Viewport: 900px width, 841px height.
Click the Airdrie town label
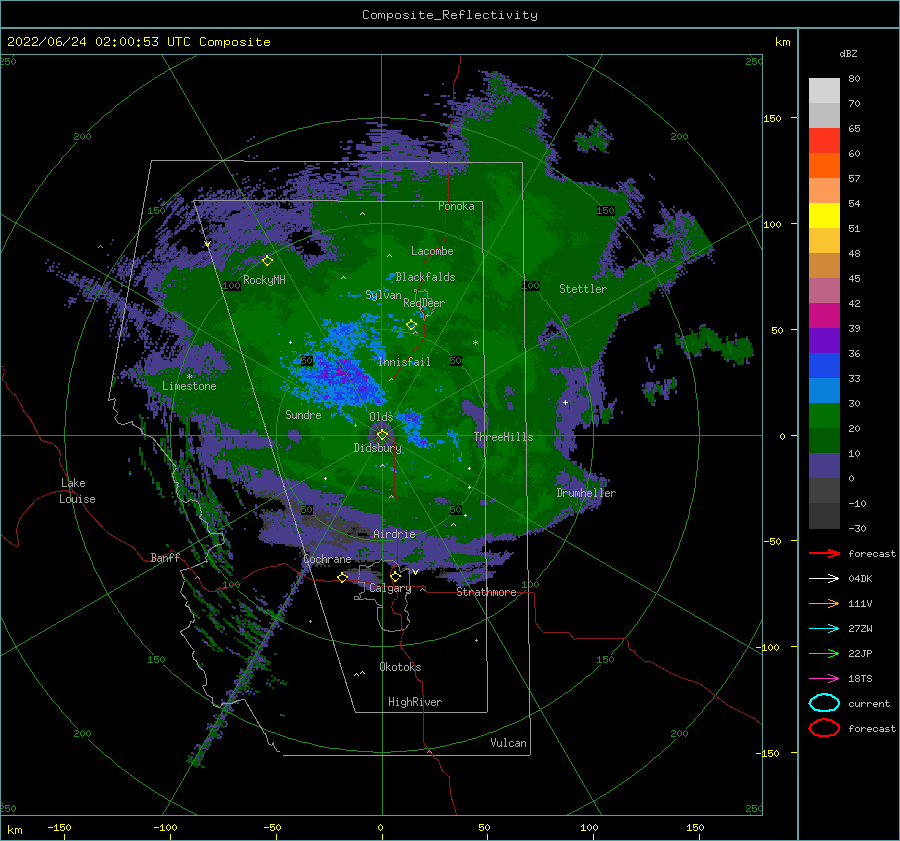point(394,534)
